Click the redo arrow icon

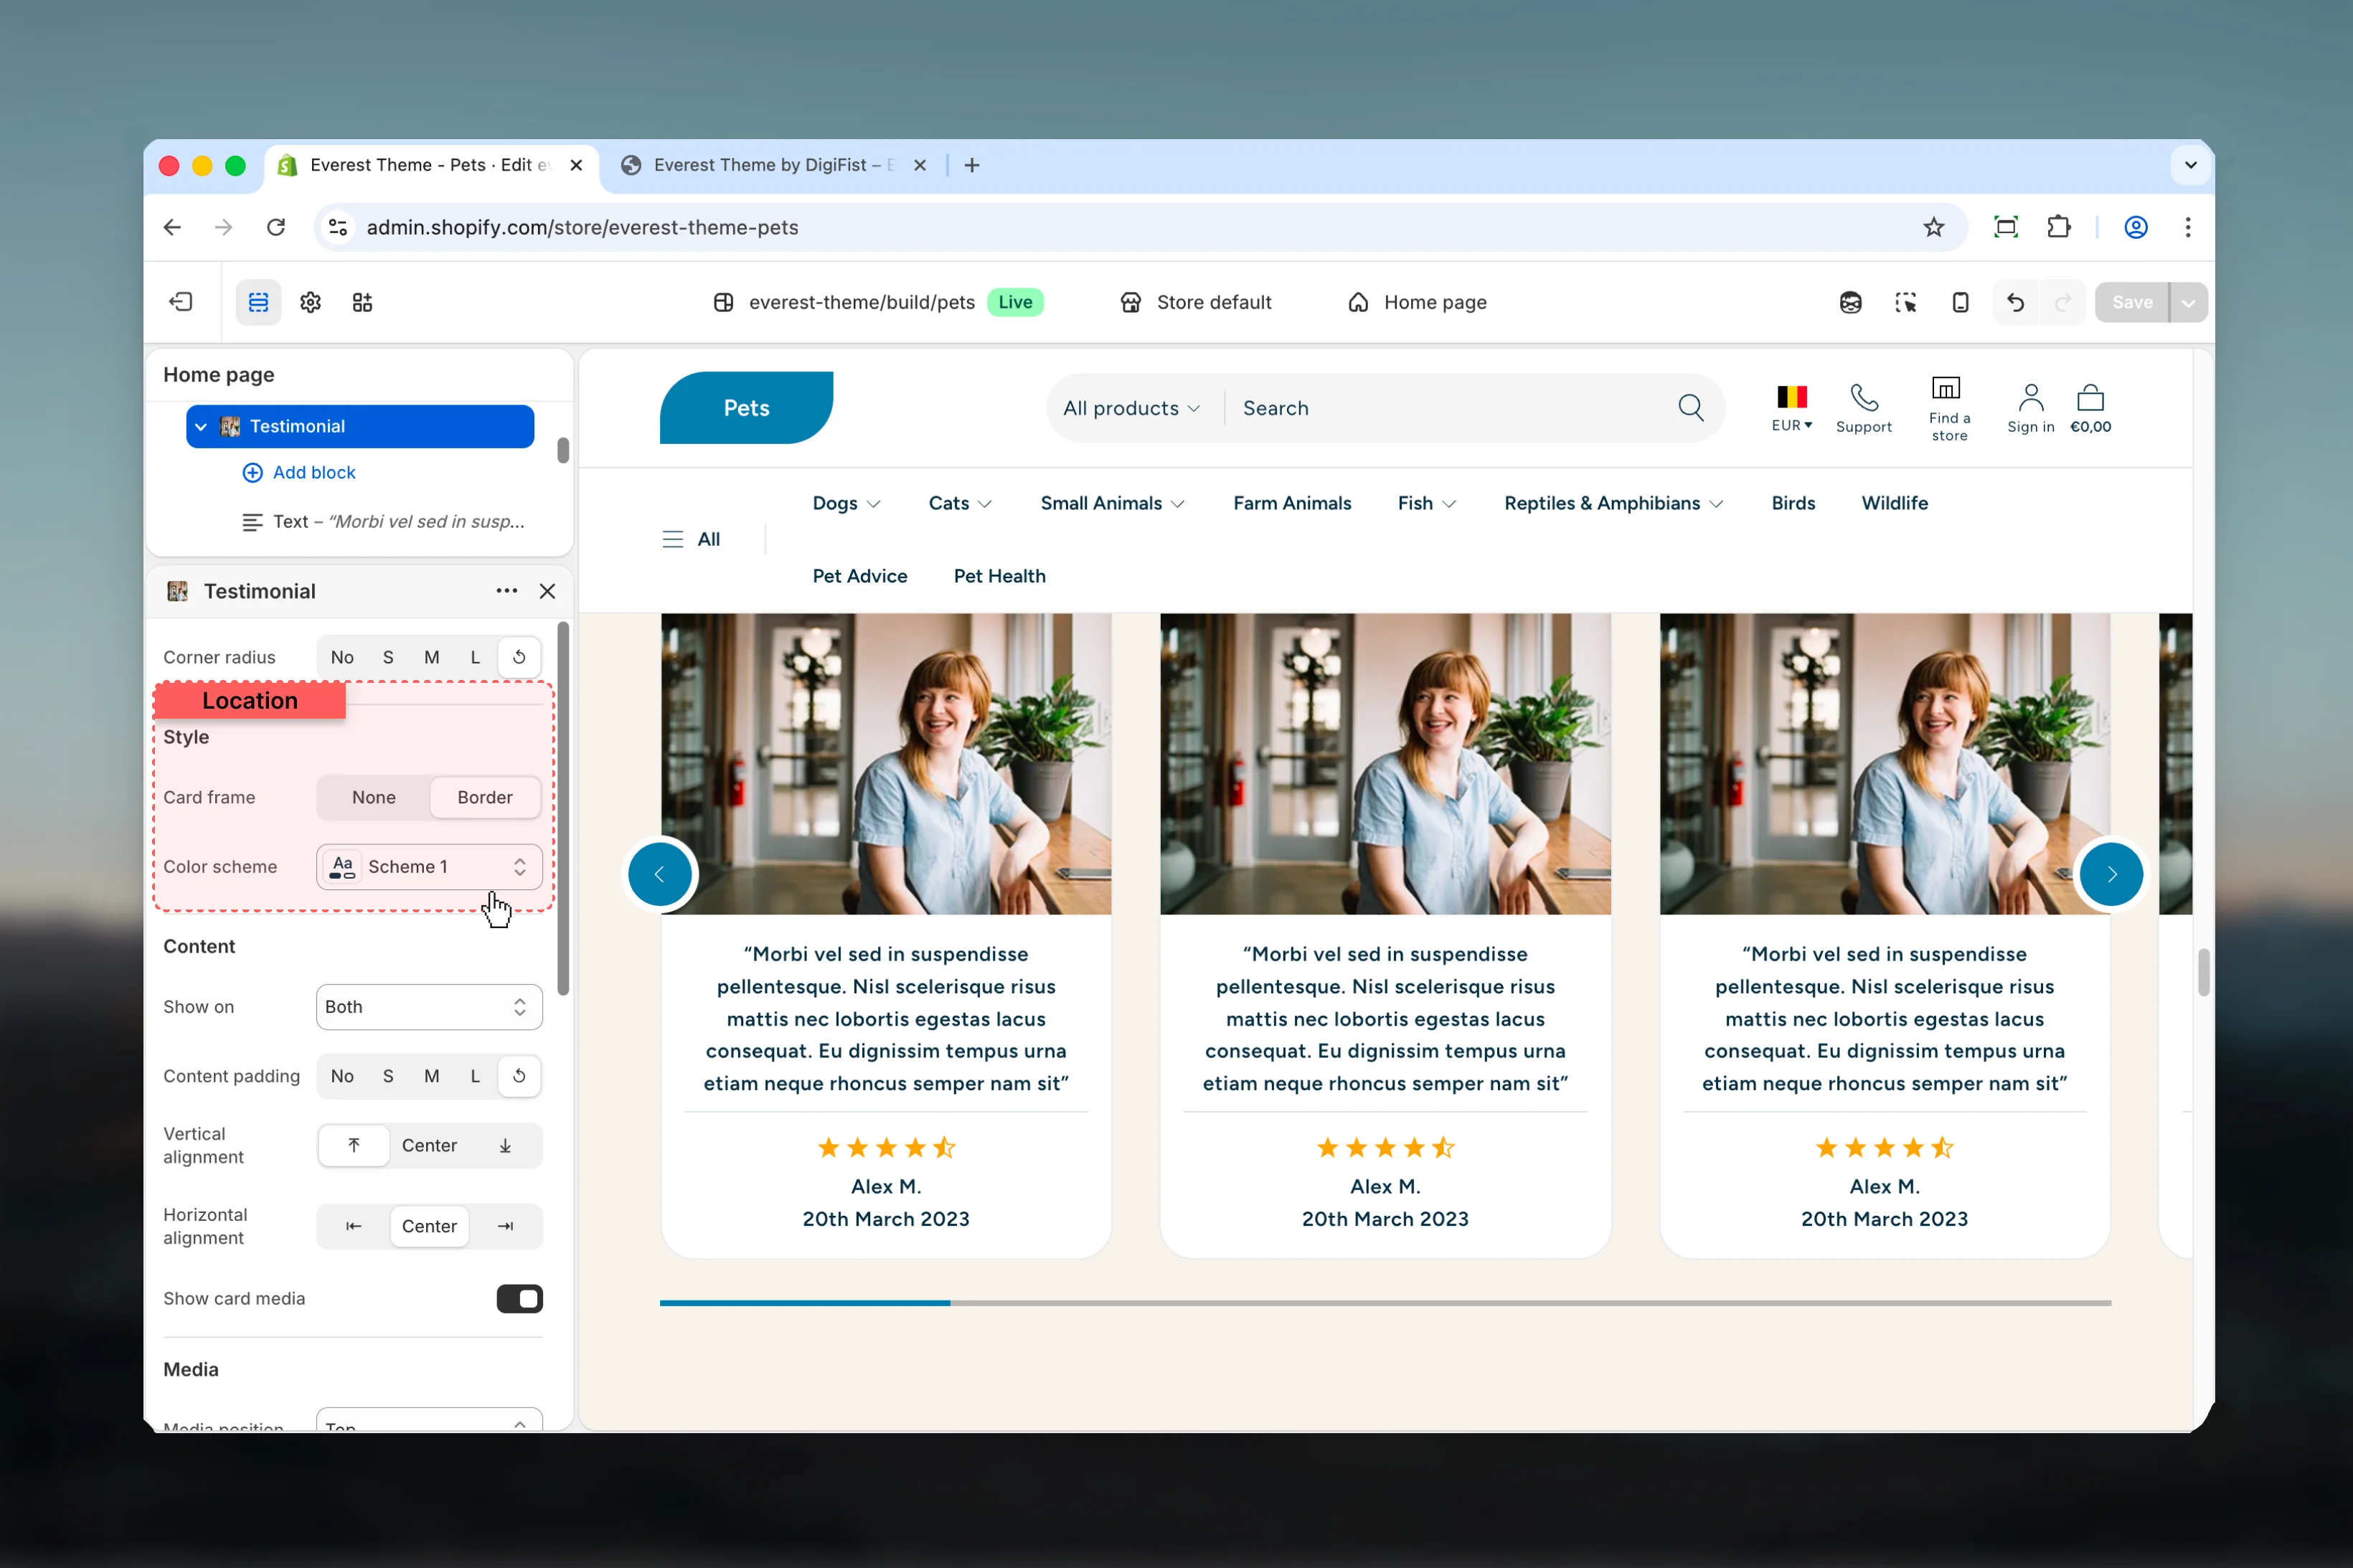[2062, 302]
